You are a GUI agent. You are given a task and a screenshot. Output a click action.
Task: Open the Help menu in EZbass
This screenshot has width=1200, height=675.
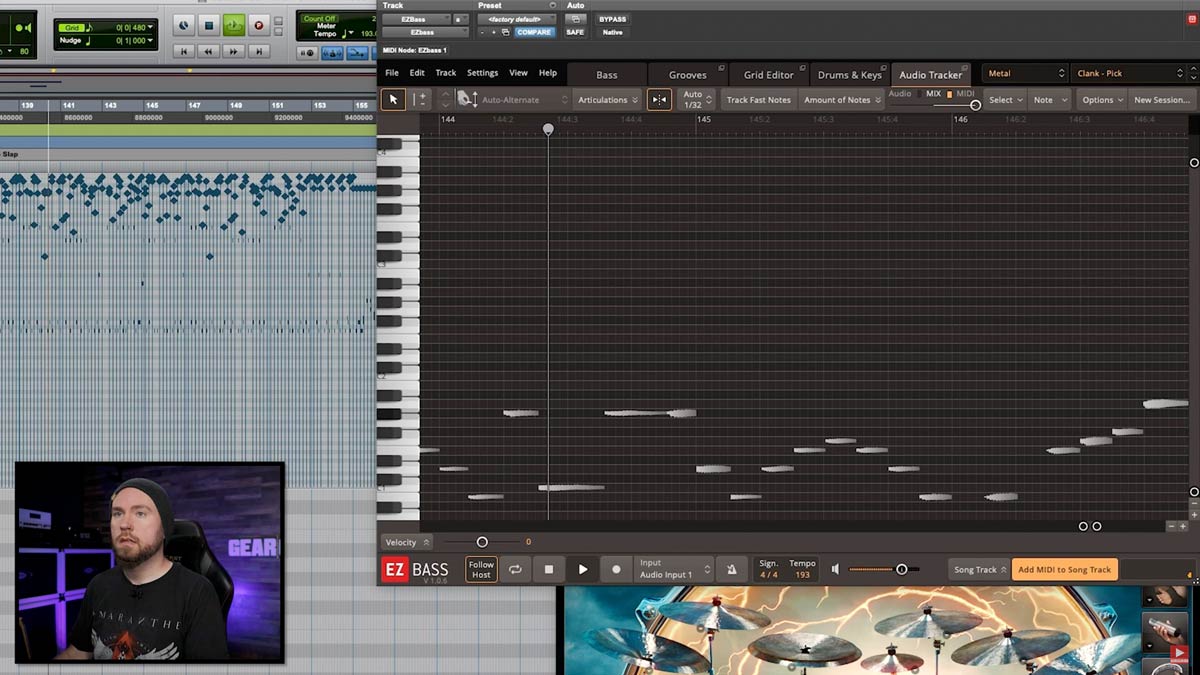click(x=548, y=73)
